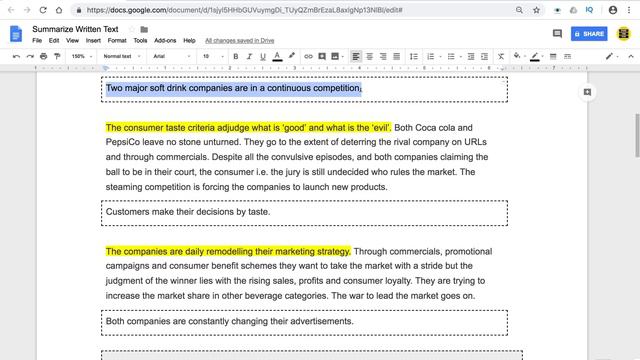
Task: Apply a bulleted list
Action: pos(451,56)
